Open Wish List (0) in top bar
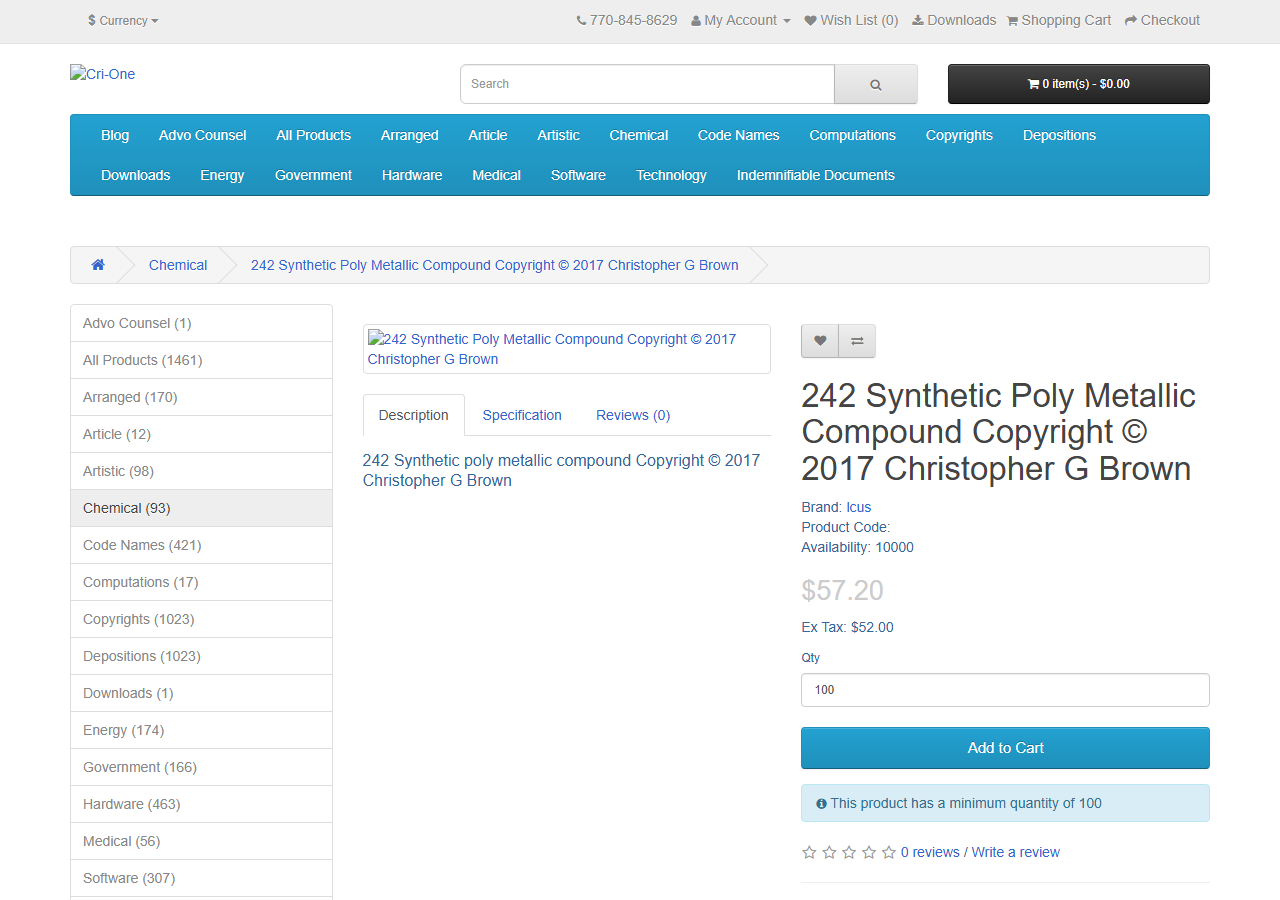1280x900 pixels. coord(852,20)
